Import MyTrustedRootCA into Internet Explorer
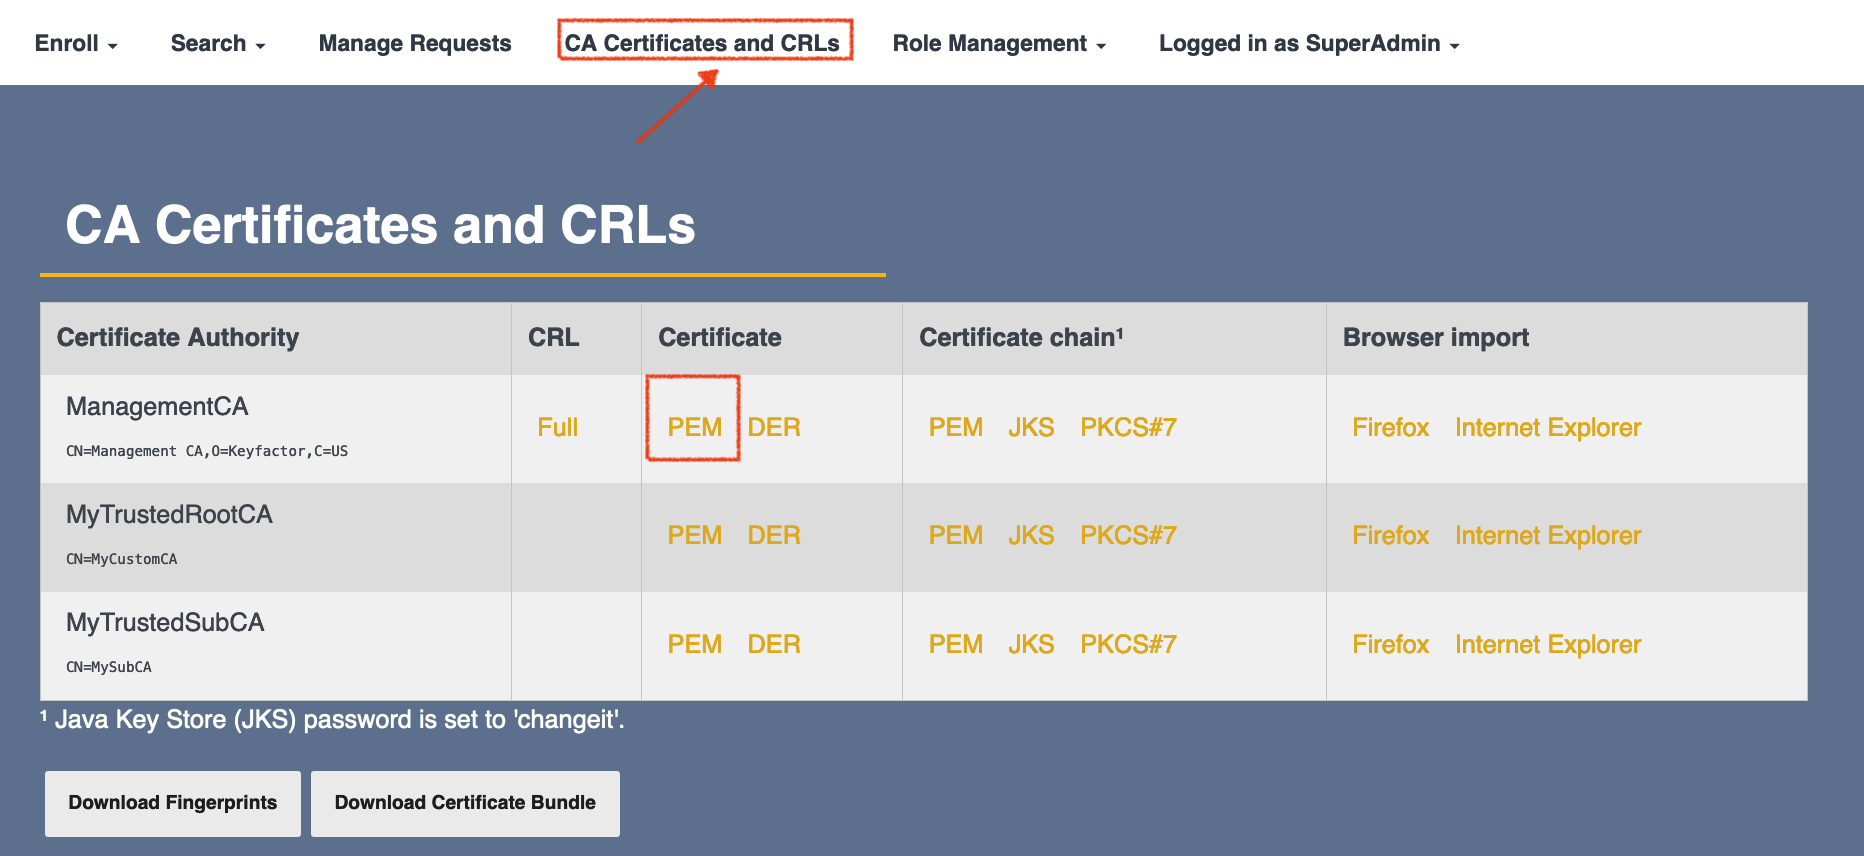 coord(1547,536)
